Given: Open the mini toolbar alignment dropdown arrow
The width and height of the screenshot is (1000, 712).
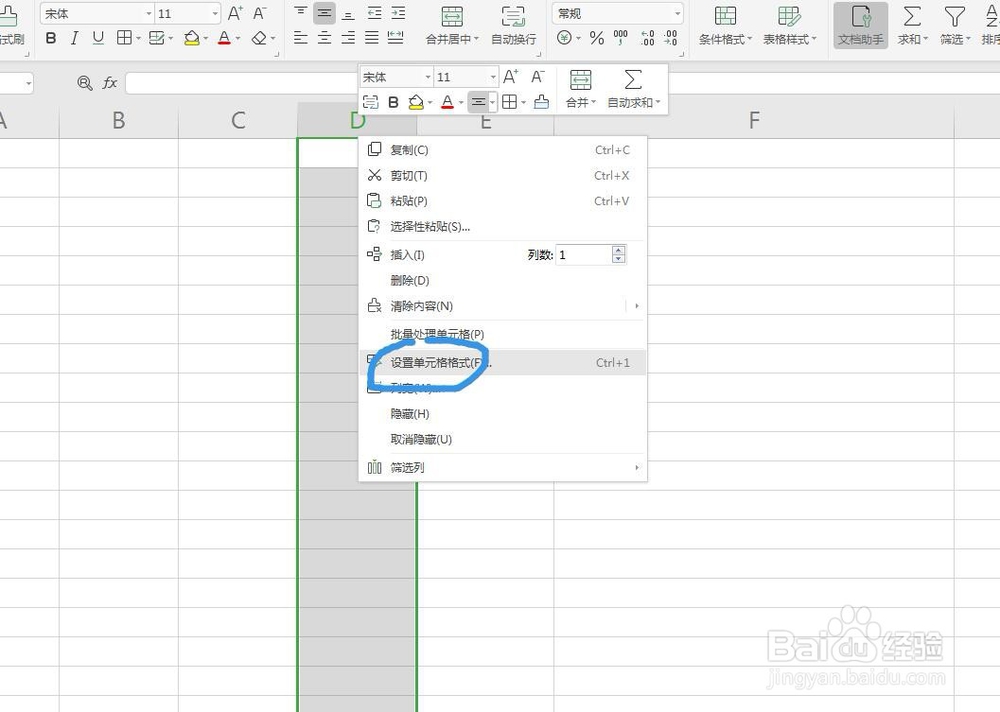Looking at the screenshot, I should pyautogui.click(x=492, y=102).
